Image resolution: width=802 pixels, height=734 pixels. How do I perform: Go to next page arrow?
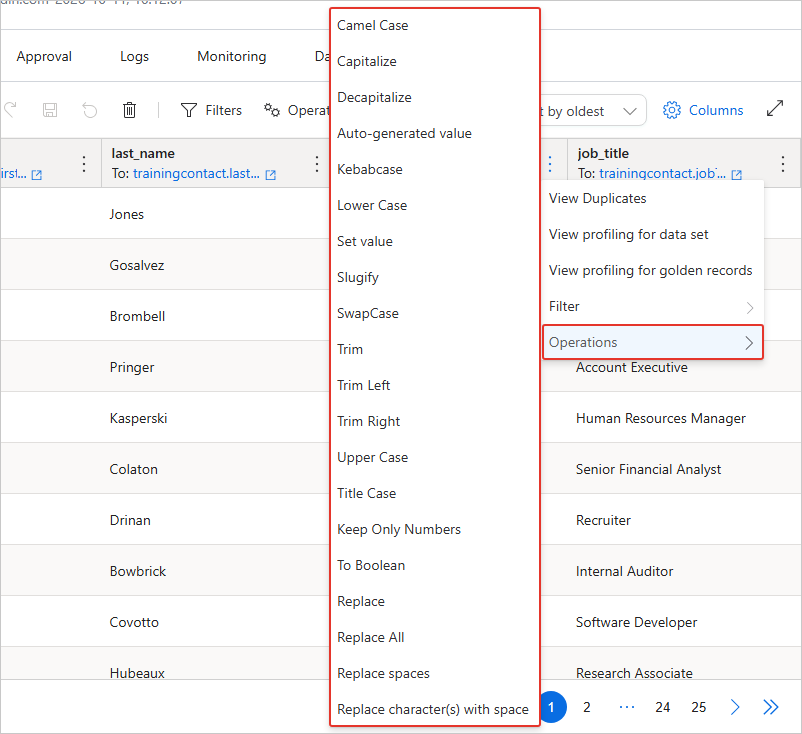click(735, 707)
